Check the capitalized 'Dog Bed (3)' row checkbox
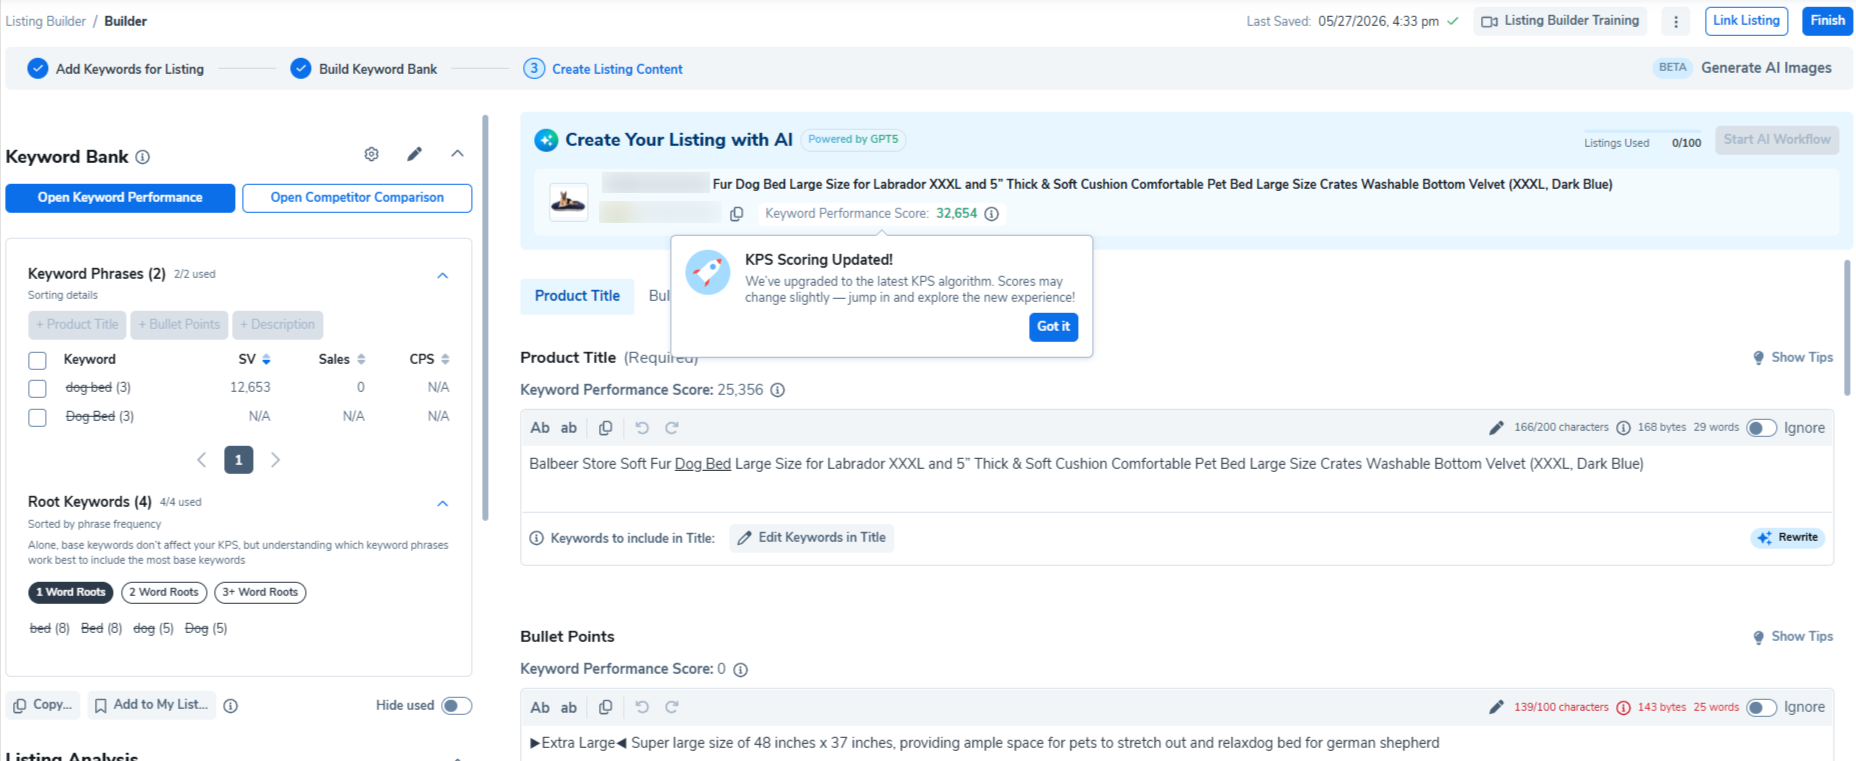 click(38, 418)
